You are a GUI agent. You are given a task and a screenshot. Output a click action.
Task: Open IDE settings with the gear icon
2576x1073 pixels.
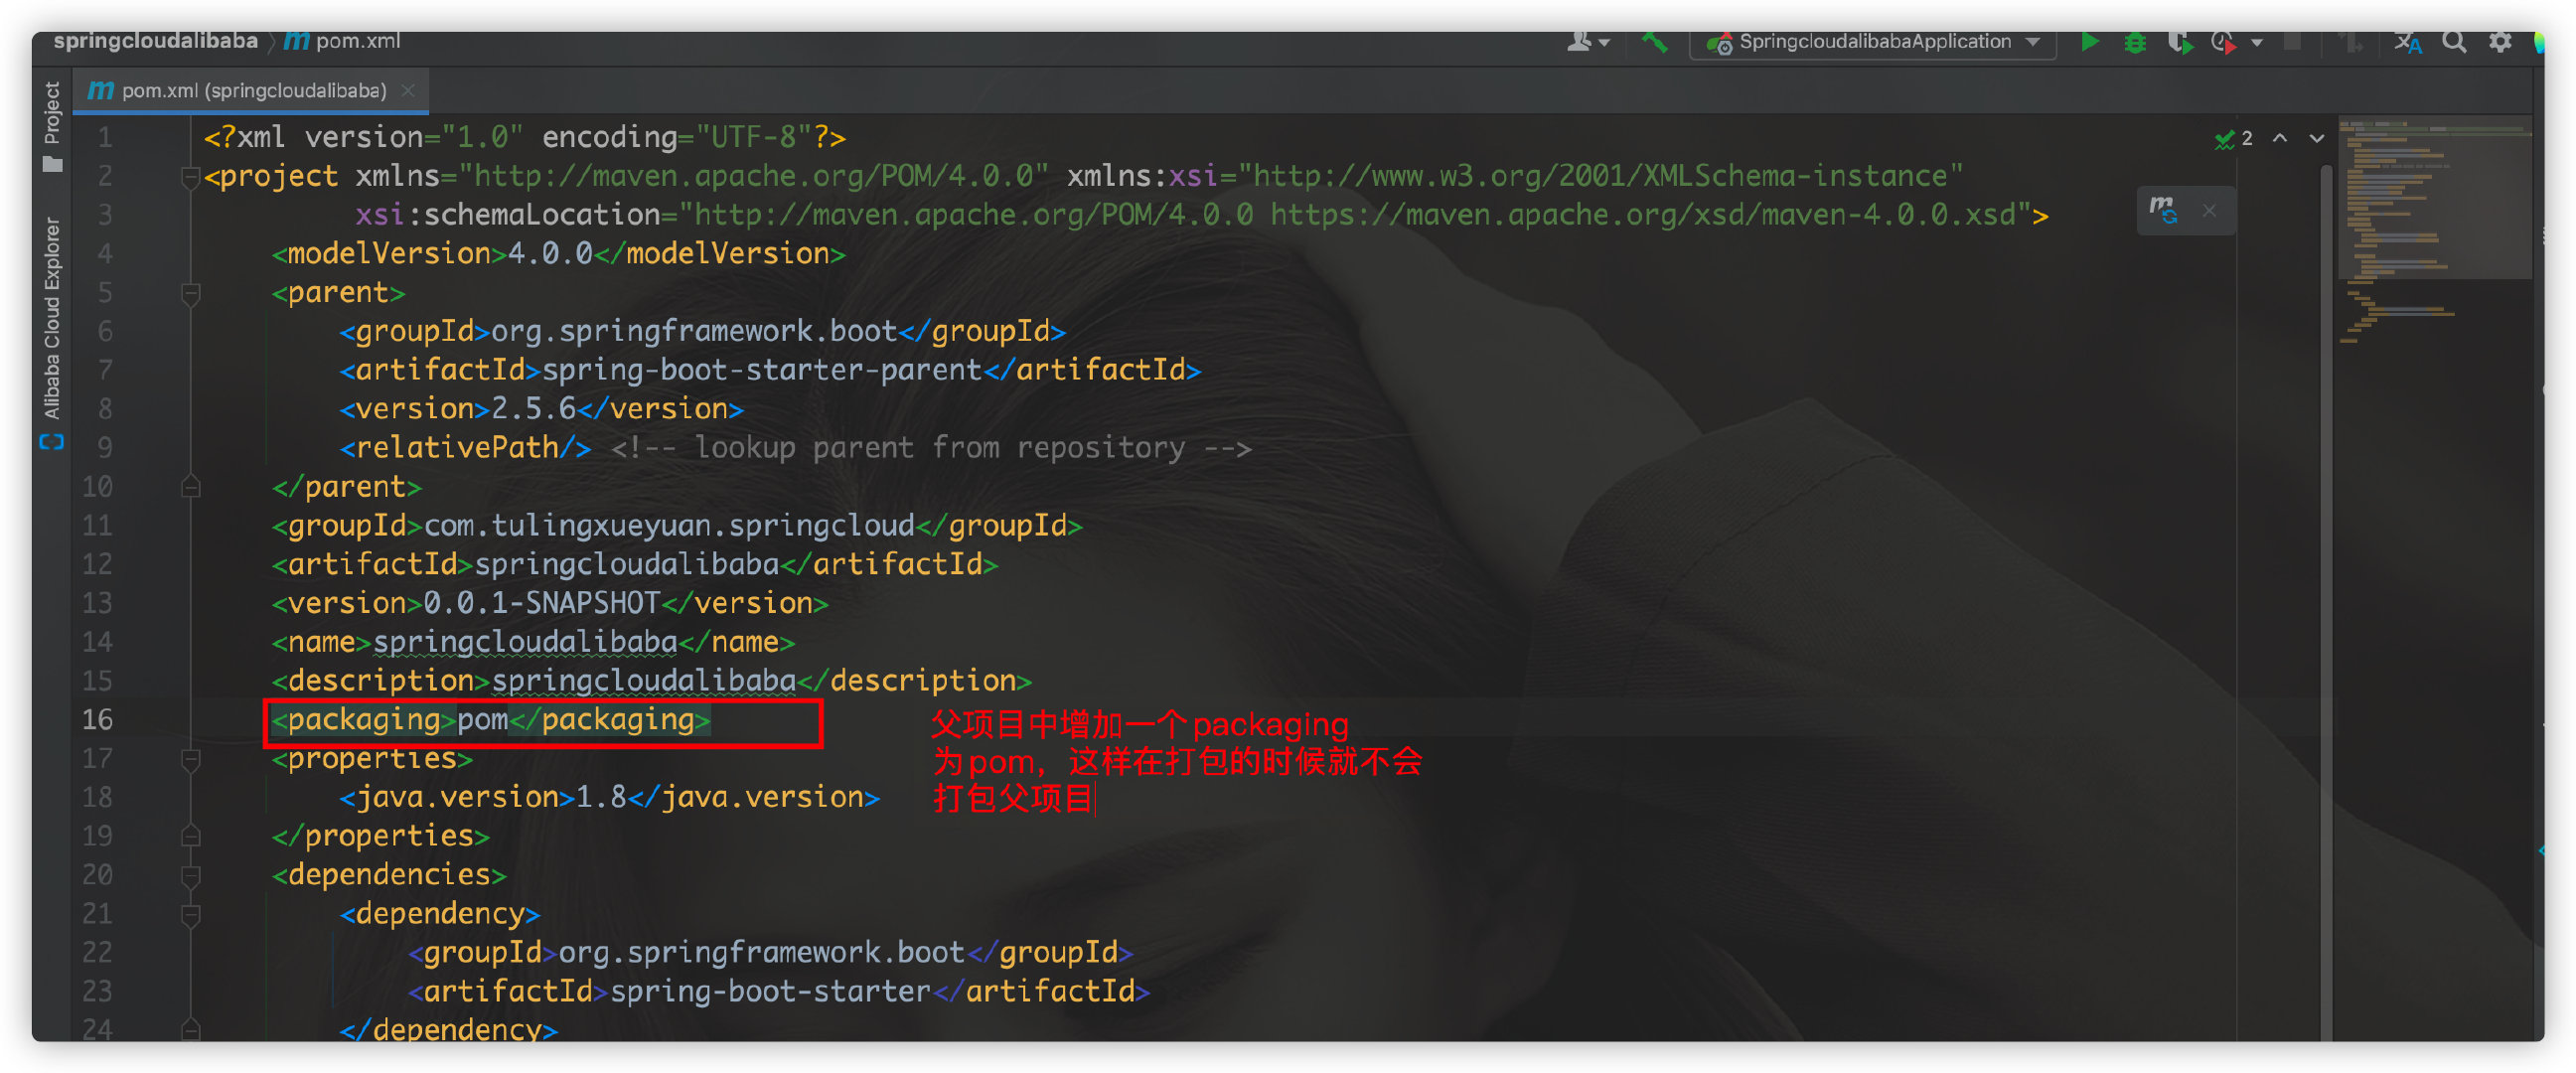[x=2499, y=42]
